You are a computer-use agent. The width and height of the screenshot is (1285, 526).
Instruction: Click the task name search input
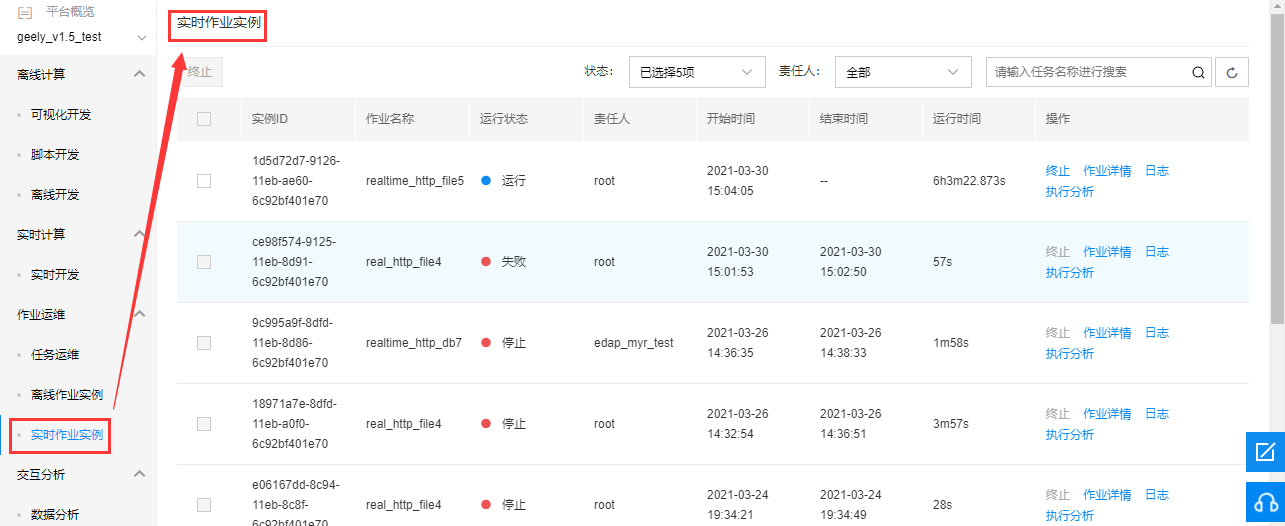[1087, 72]
